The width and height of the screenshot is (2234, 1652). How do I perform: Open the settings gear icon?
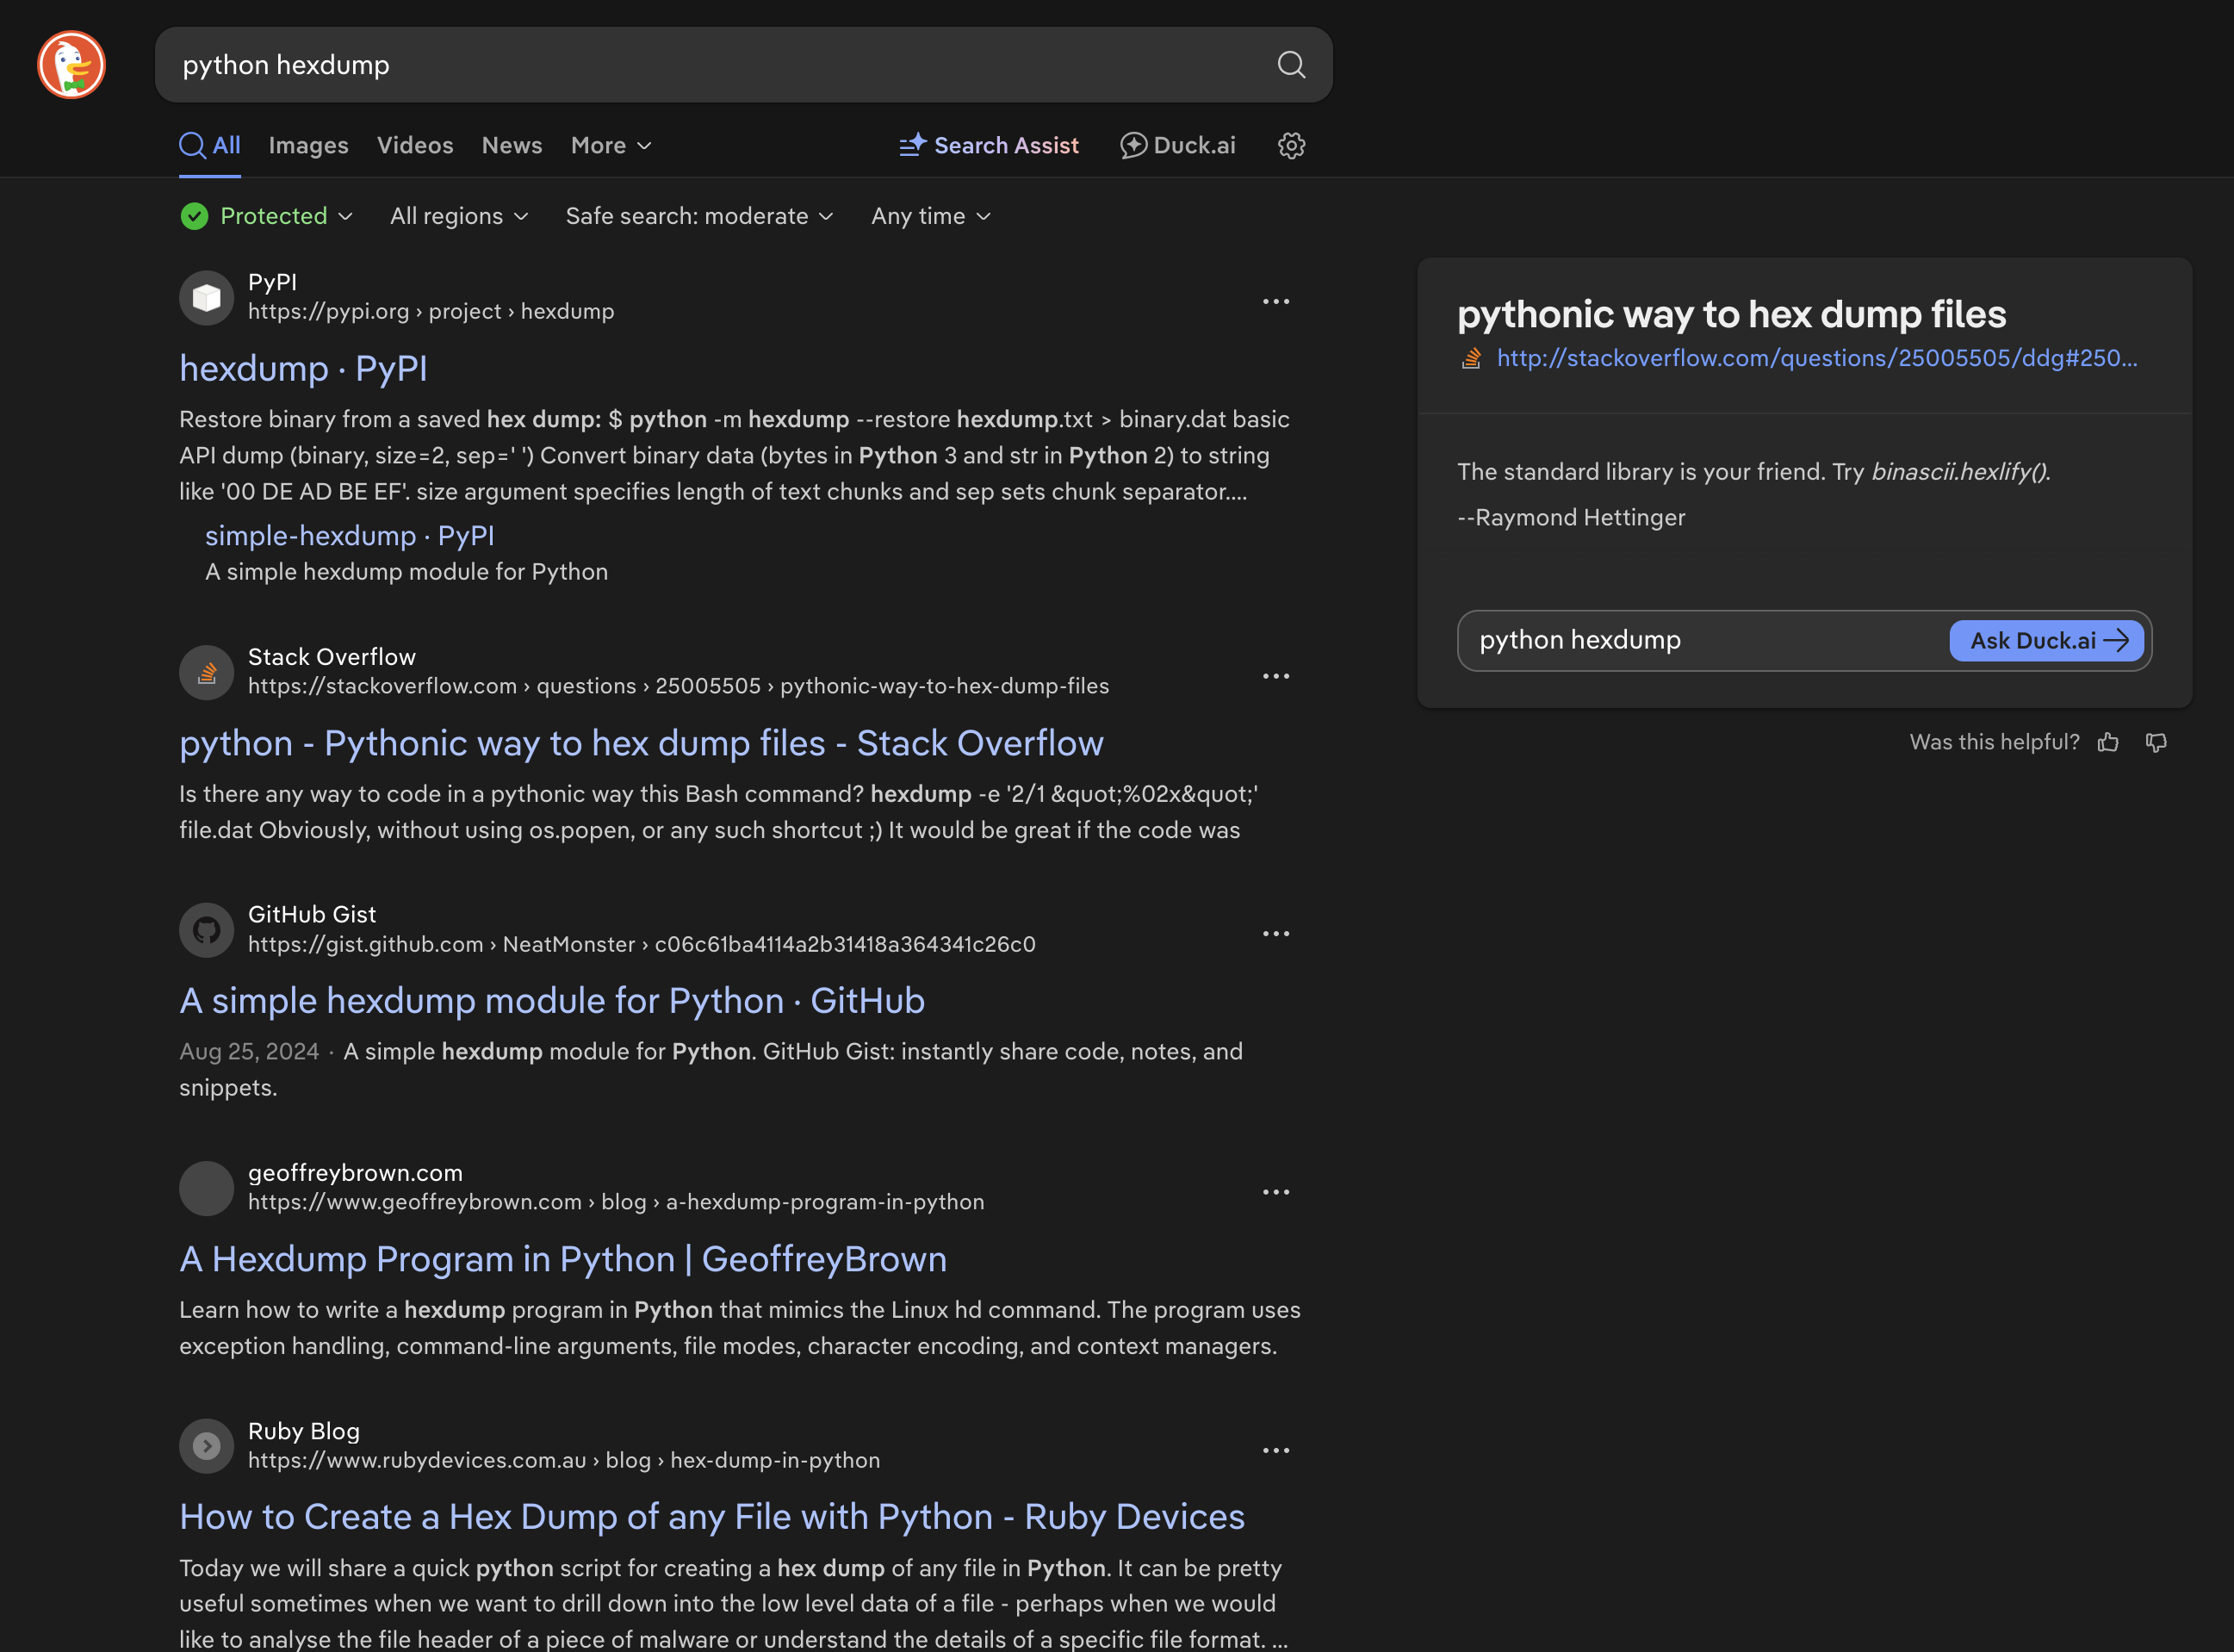(1290, 146)
